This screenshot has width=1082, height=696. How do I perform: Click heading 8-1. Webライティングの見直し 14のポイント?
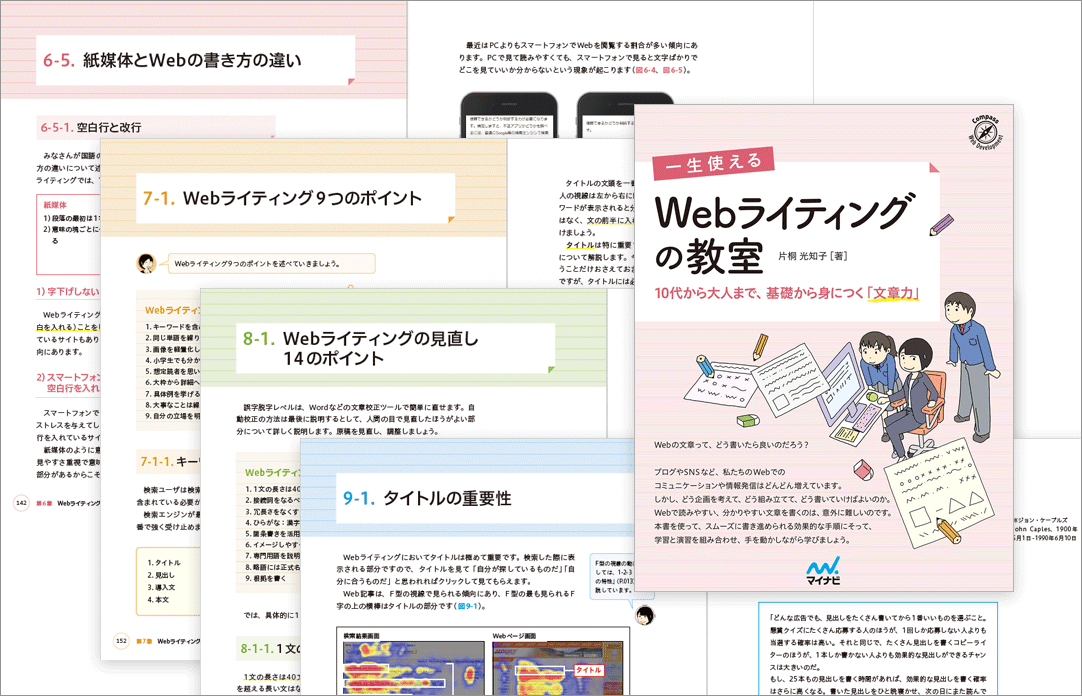coord(360,348)
